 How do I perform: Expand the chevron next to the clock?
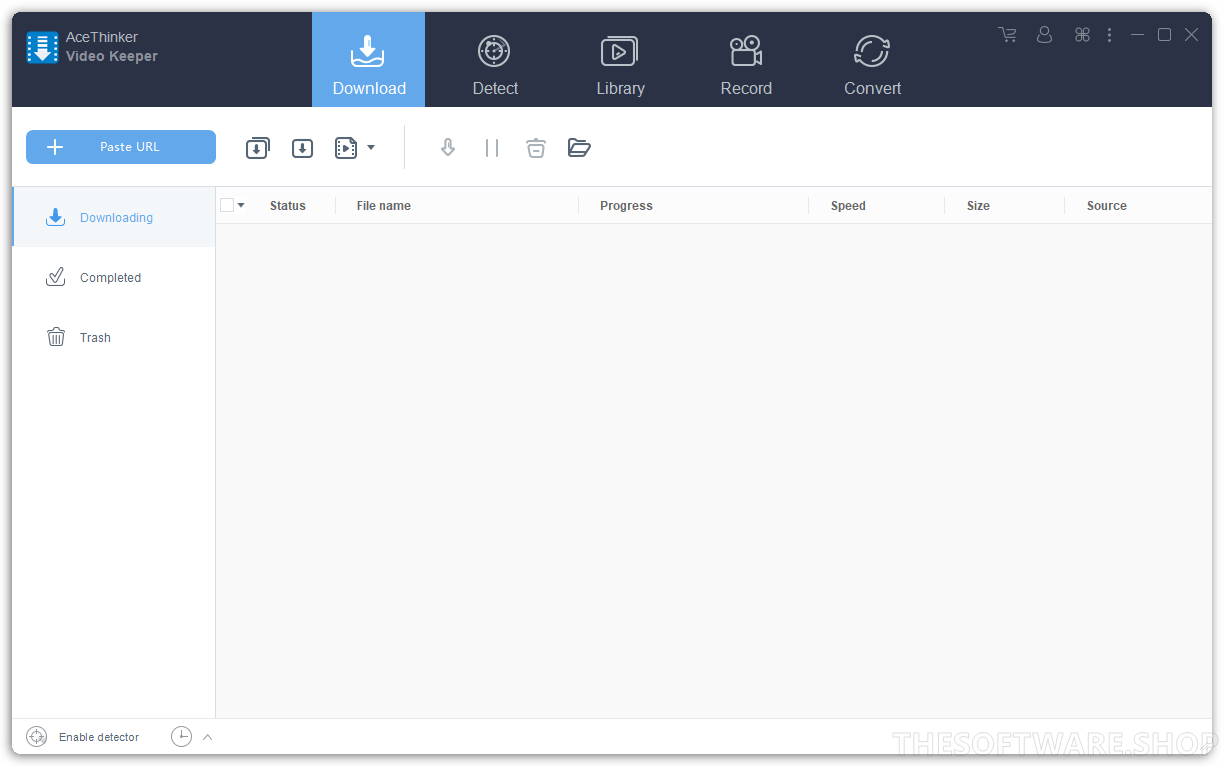207,737
